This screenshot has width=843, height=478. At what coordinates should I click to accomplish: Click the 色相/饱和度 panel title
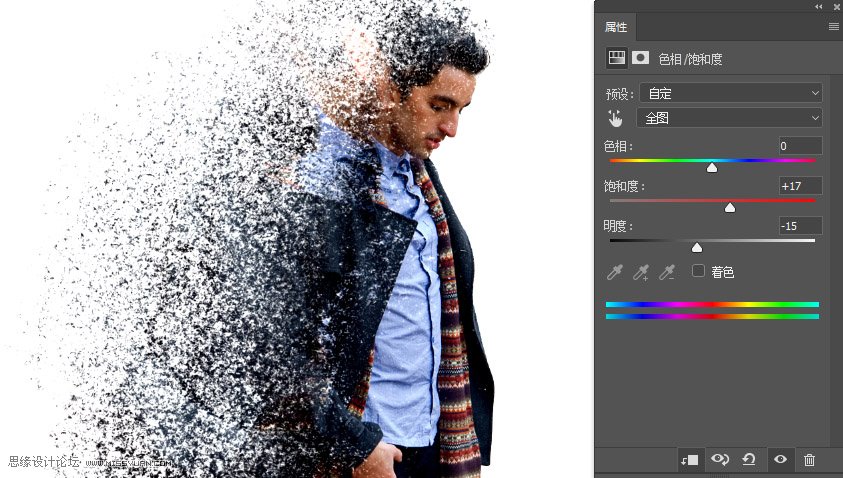point(690,59)
